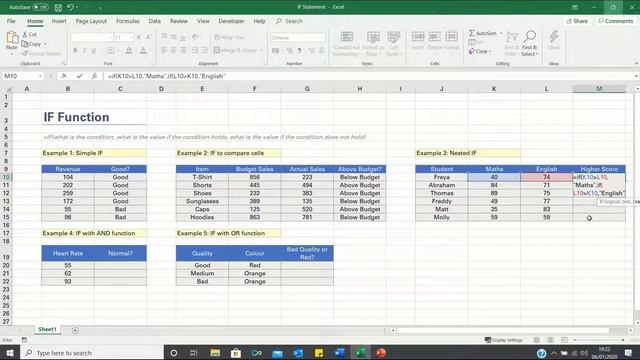Toggle Underline formatting
Viewport: 640px width, 360px height.
[x=94, y=51]
